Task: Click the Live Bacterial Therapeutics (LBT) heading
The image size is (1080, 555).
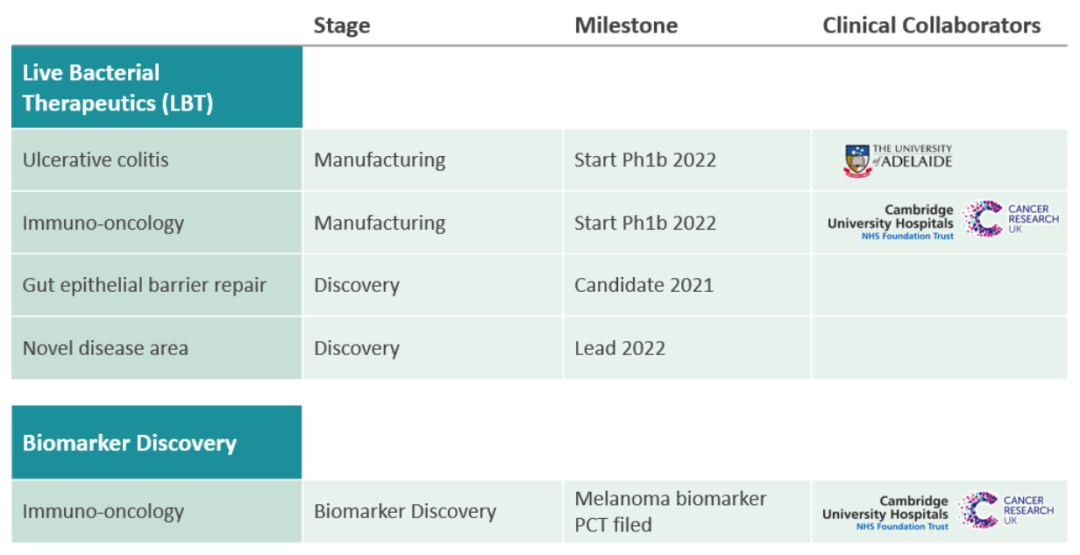Action: 118,88
